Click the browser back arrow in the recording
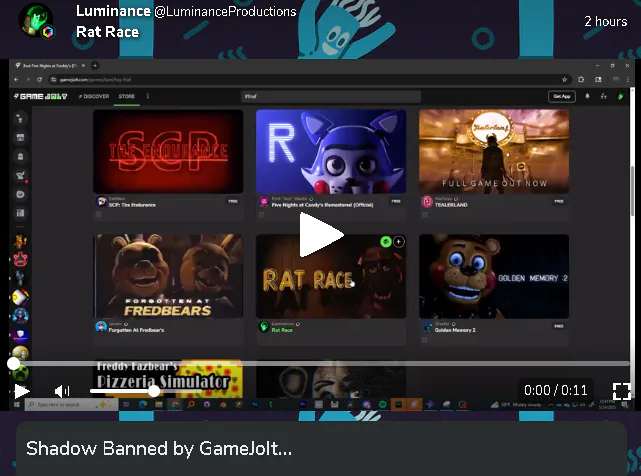Image resolution: width=641 pixels, height=476 pixels. pos(16,80)
